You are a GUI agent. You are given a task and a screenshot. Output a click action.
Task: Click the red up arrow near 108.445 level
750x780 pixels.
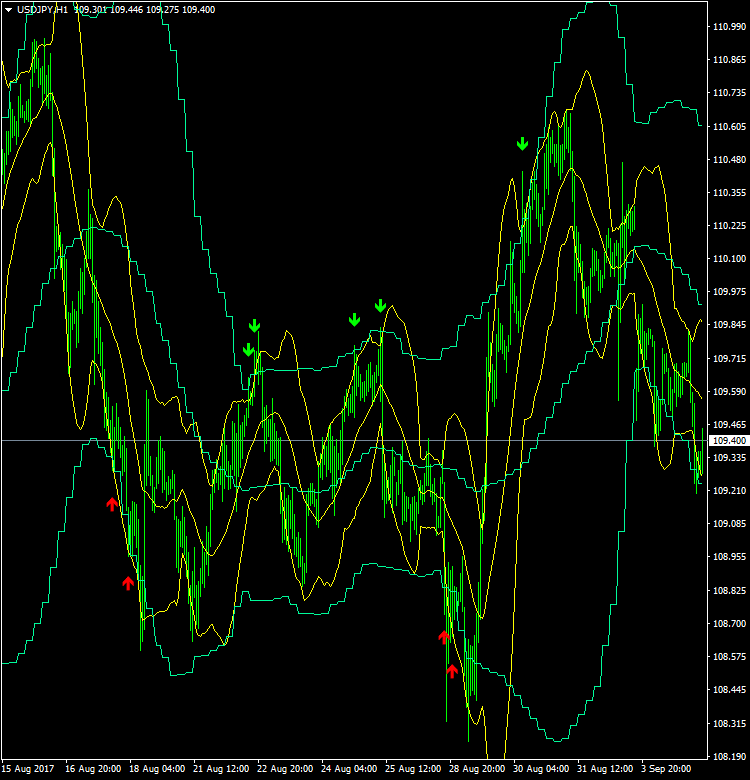pyautogui.click(x=452, y=671)
